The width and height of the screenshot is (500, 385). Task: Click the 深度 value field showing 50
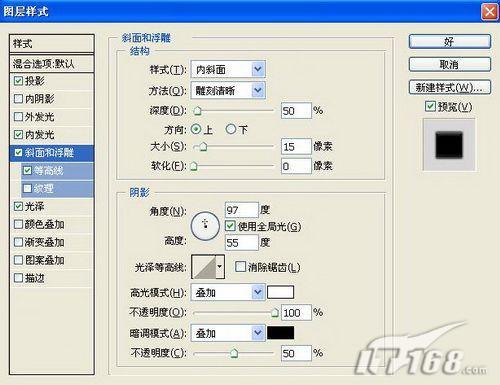296,111
